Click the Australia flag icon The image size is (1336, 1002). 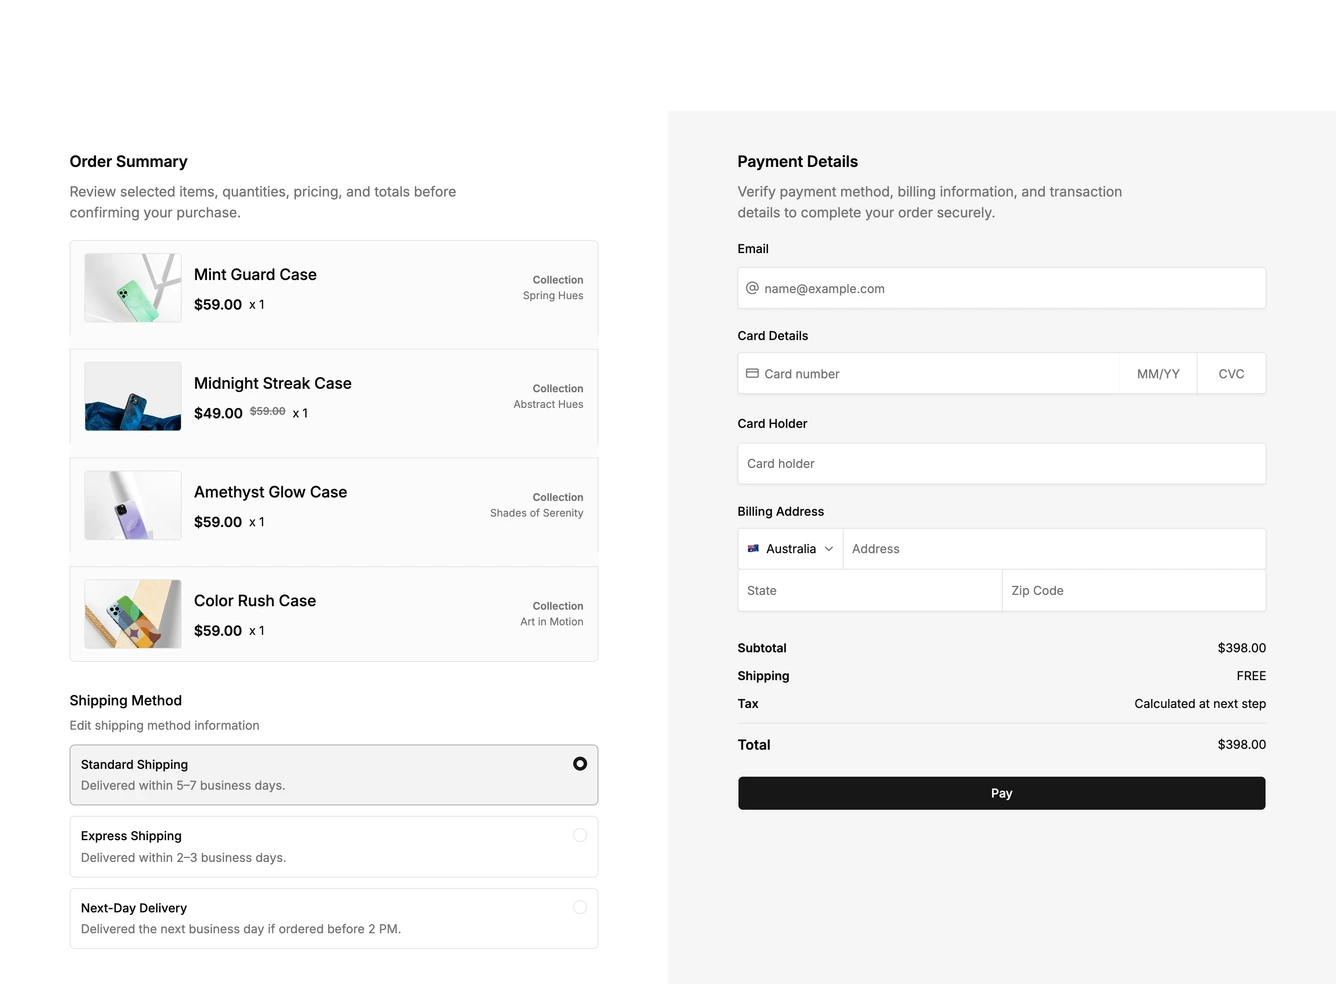point(753,549)
